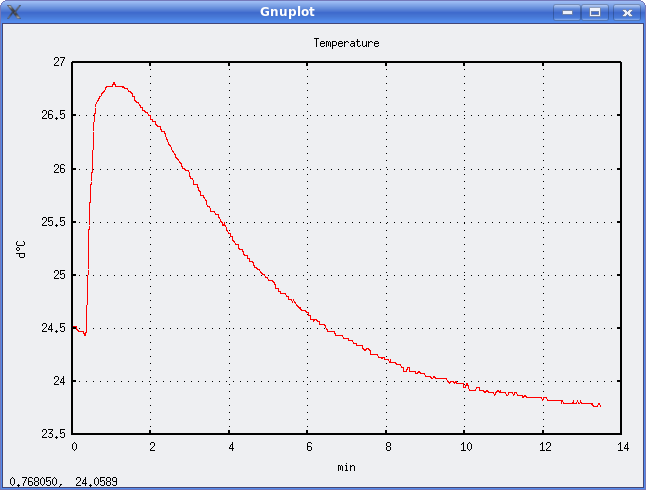This screenshot has height=490, width=646.
Task: Maximize the Gnuplot window
Action: click(x=595, y=12)
